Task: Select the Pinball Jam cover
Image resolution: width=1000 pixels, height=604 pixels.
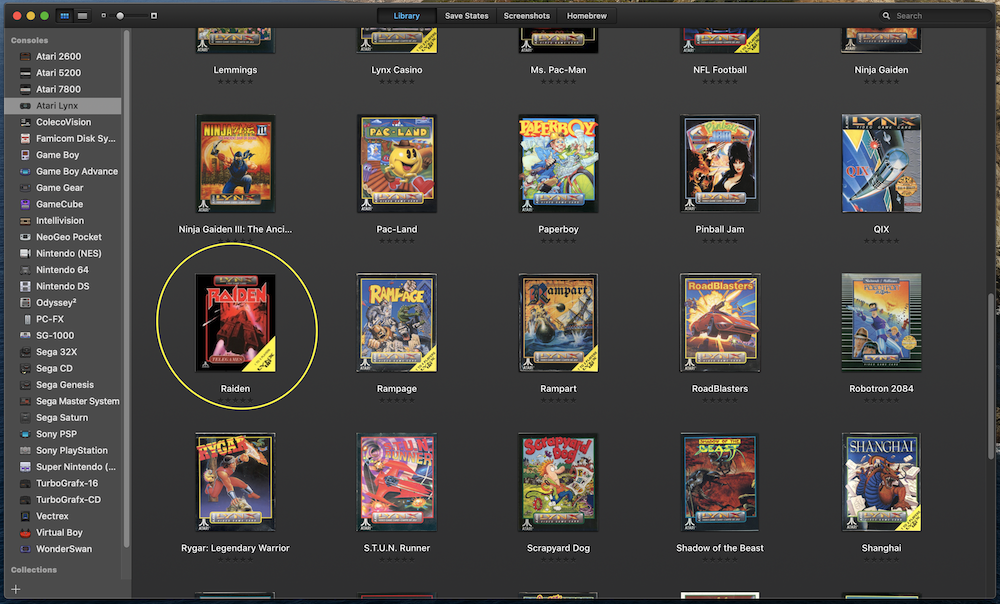Action: pyautogui.click(x=719, y=163)
